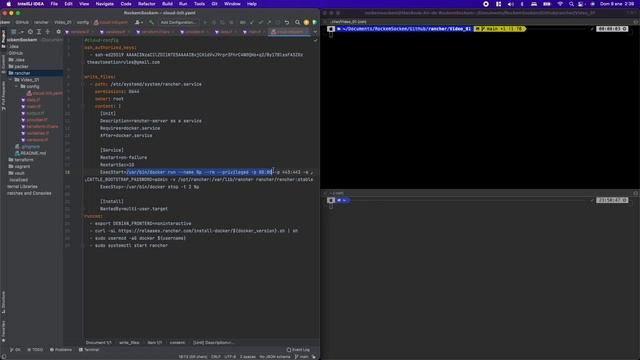This screenshot has height=360, width=640.
Task: Open the Tools menu
Action: (x=199, y=4)
